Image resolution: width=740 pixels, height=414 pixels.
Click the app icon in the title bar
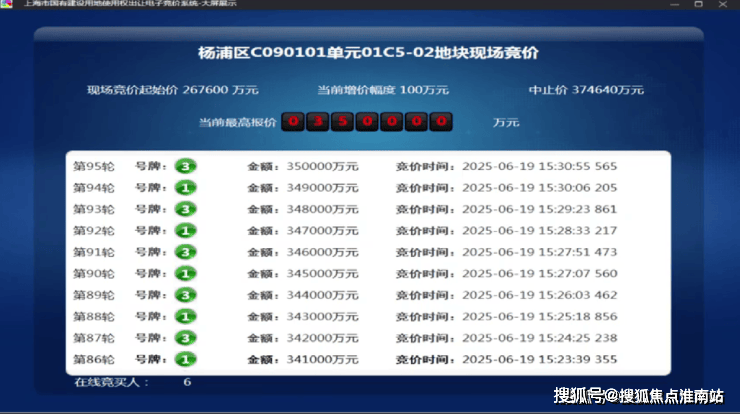(x=9, y=4)
